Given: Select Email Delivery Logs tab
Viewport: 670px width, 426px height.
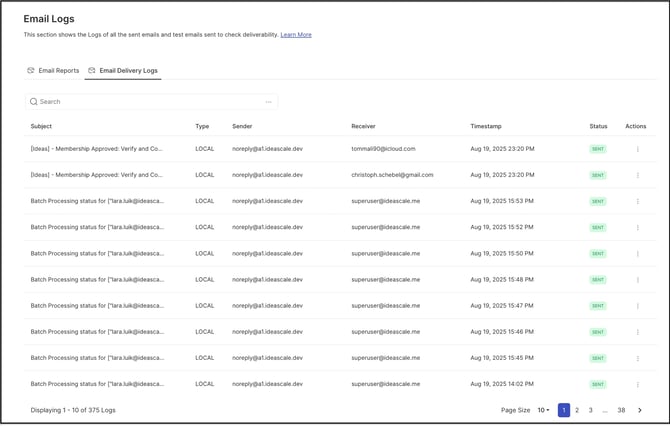Looking at the screenshot, I should [123, 71].
